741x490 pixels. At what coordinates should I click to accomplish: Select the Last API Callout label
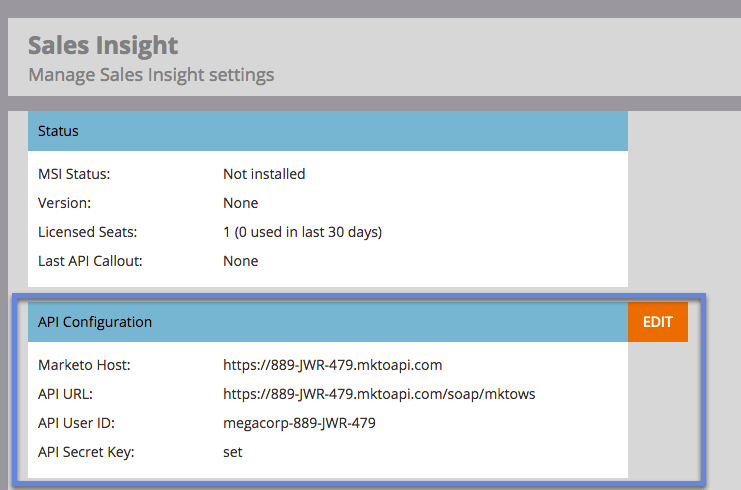tap(90, 261)
